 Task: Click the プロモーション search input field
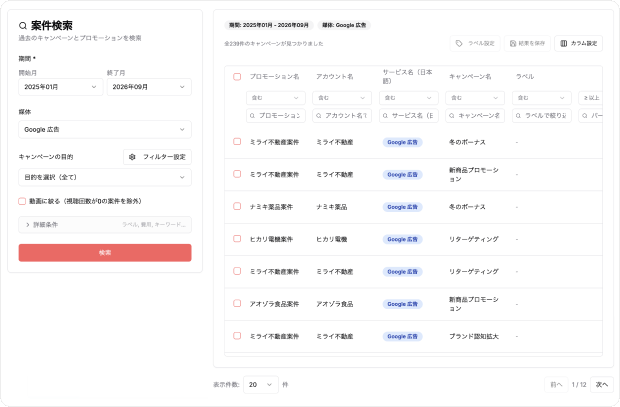(276, 116)
